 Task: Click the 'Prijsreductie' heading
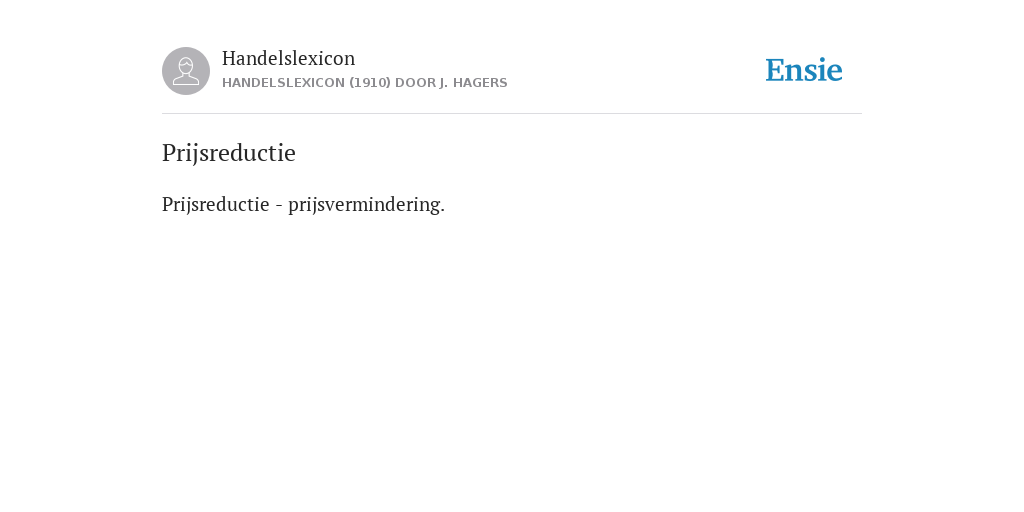point(229,153)
